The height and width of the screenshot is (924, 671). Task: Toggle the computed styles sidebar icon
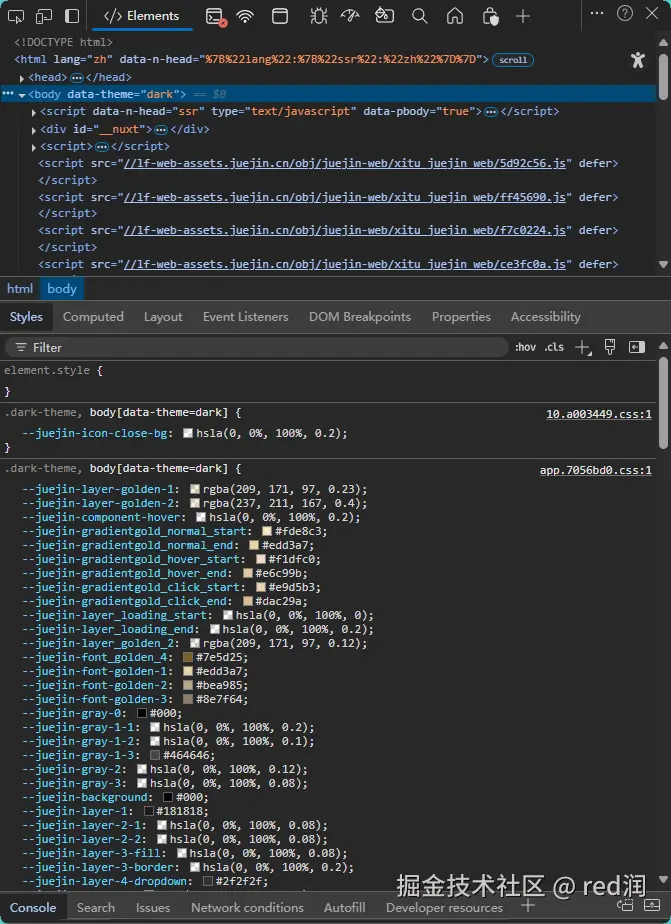[x=637, y=347]
